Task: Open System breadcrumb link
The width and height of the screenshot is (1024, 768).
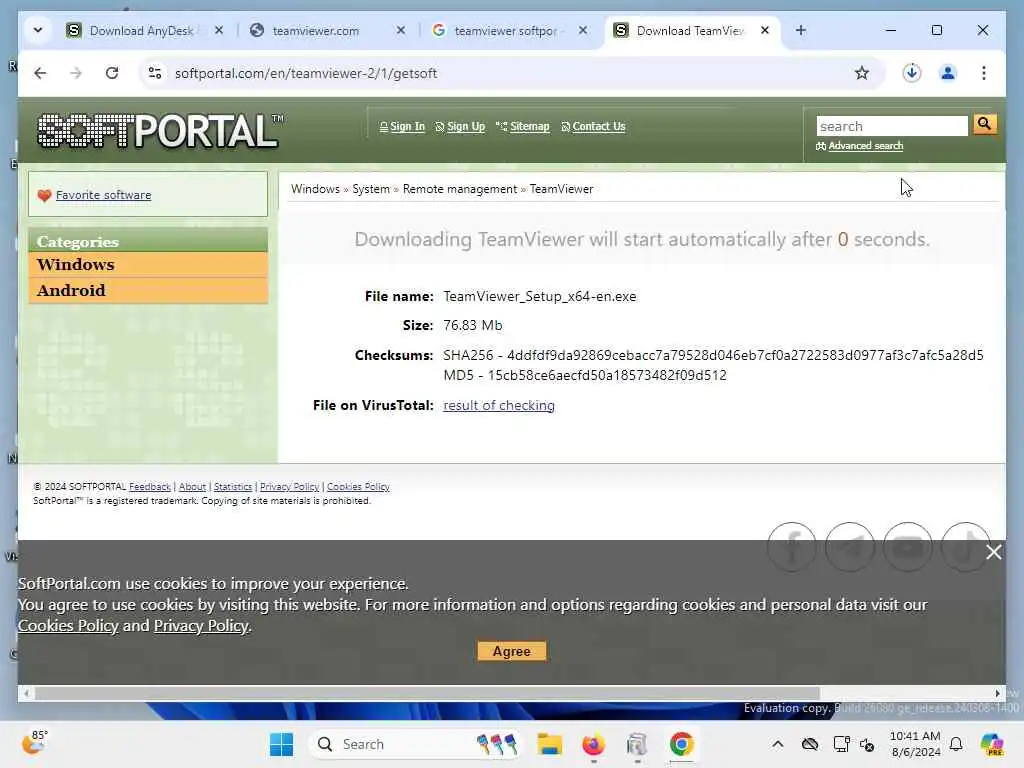Action: (371, 189)
